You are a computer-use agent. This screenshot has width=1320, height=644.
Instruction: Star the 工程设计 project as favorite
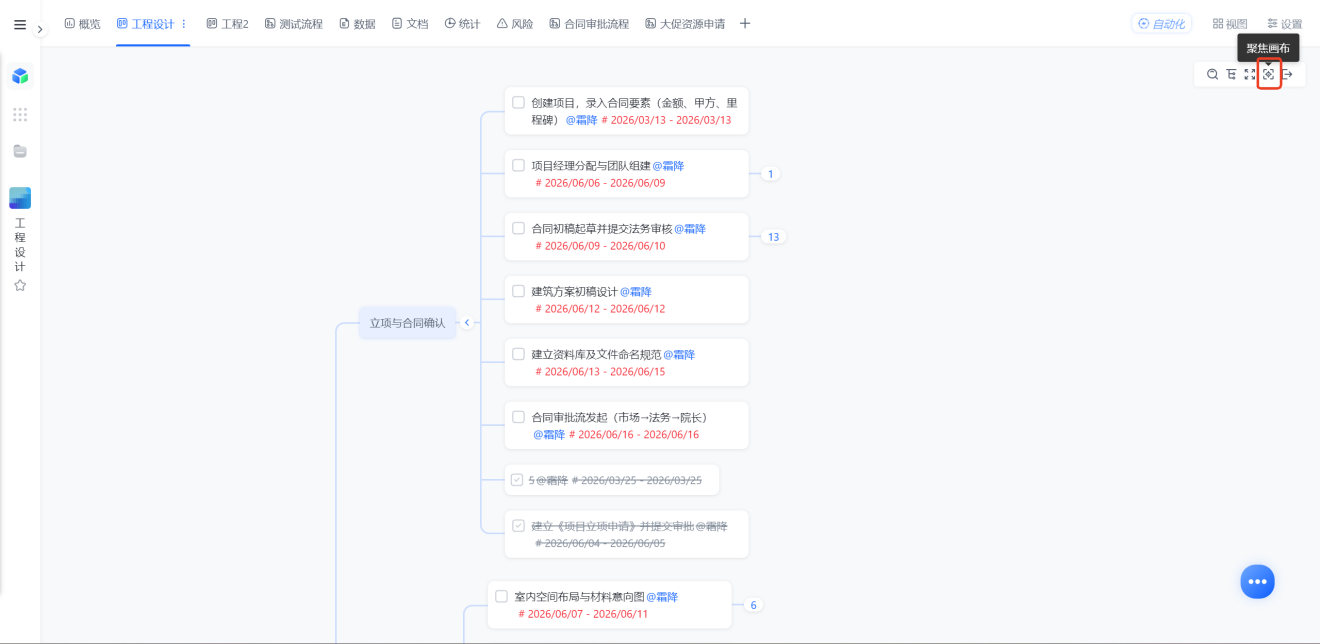click(x=20, y=285)
